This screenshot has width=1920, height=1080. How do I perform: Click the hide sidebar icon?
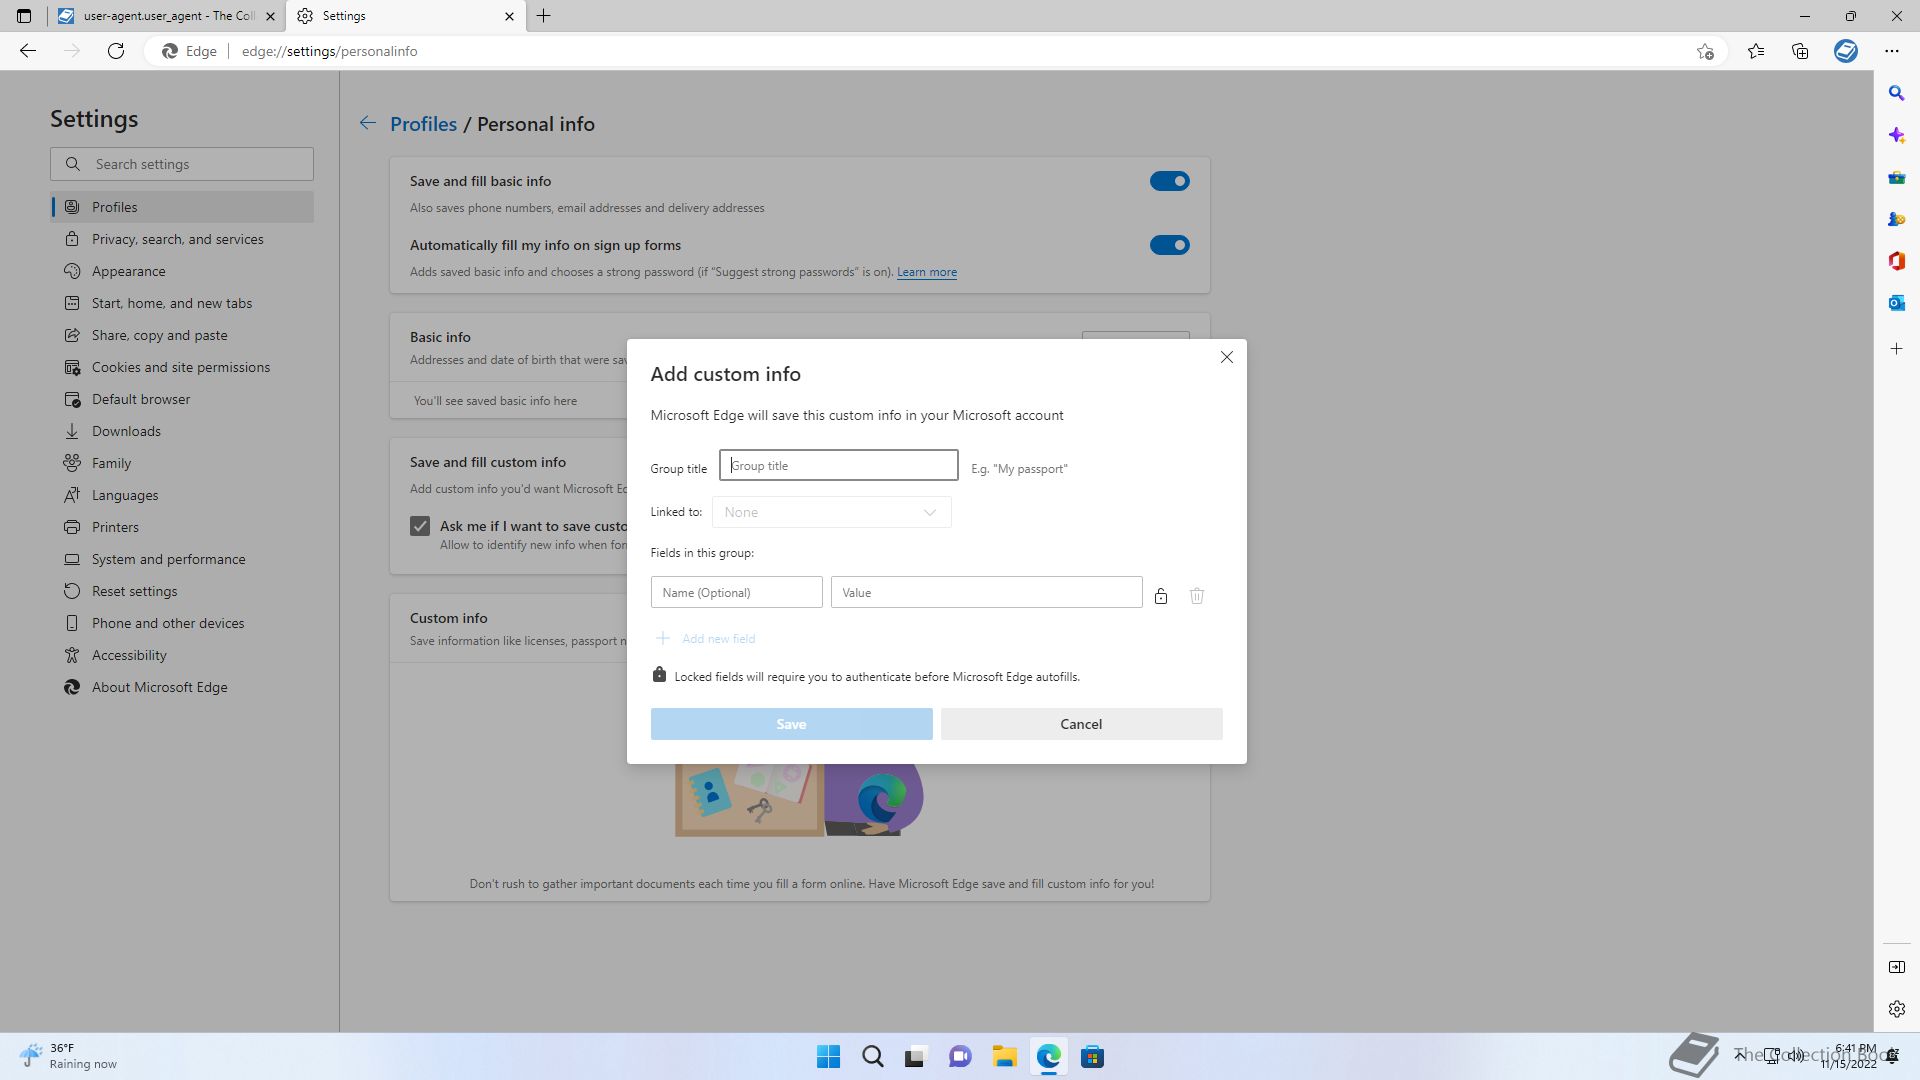click(x=1896, y=967)
